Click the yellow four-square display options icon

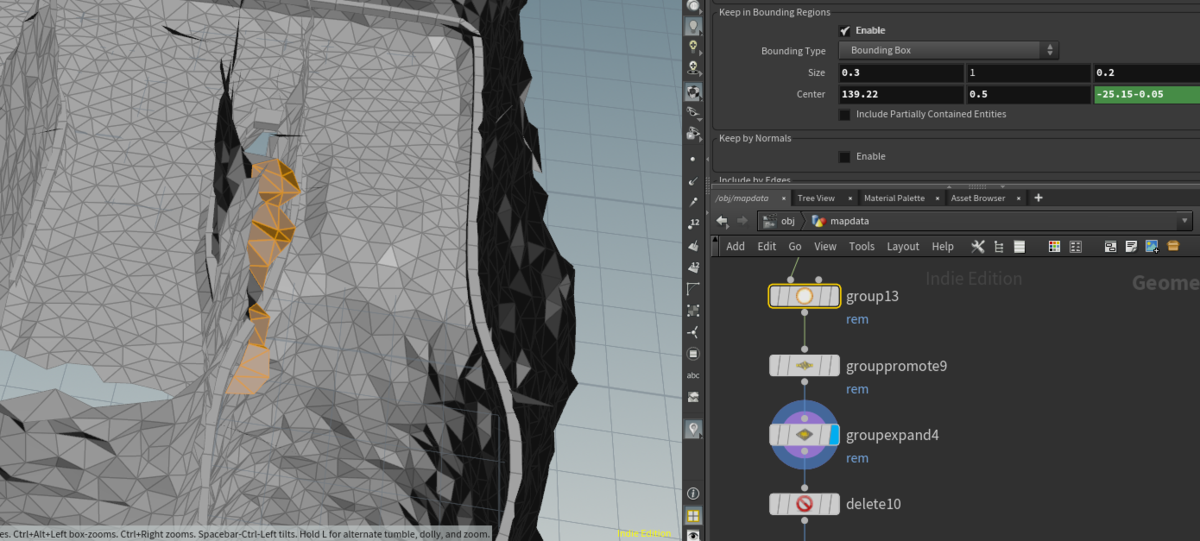[693, 516]
